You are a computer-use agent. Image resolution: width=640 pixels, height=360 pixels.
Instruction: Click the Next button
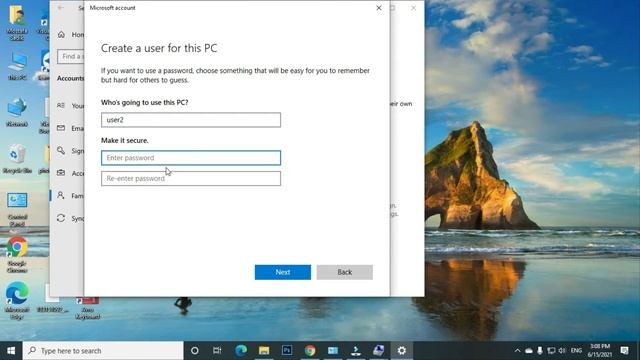[282, 272]
